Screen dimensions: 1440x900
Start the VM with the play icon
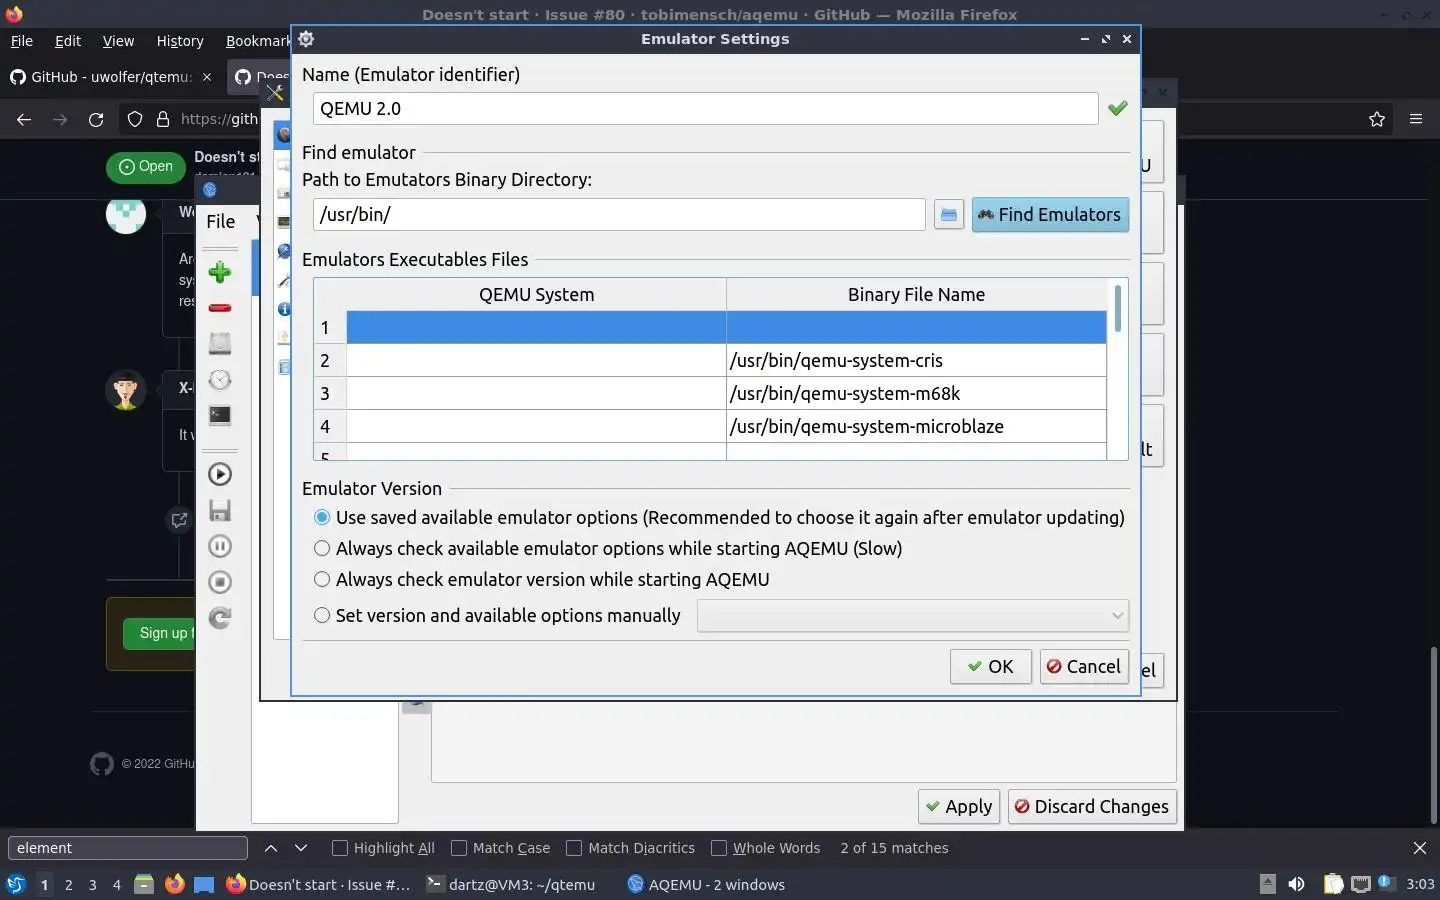coord(220,474)
